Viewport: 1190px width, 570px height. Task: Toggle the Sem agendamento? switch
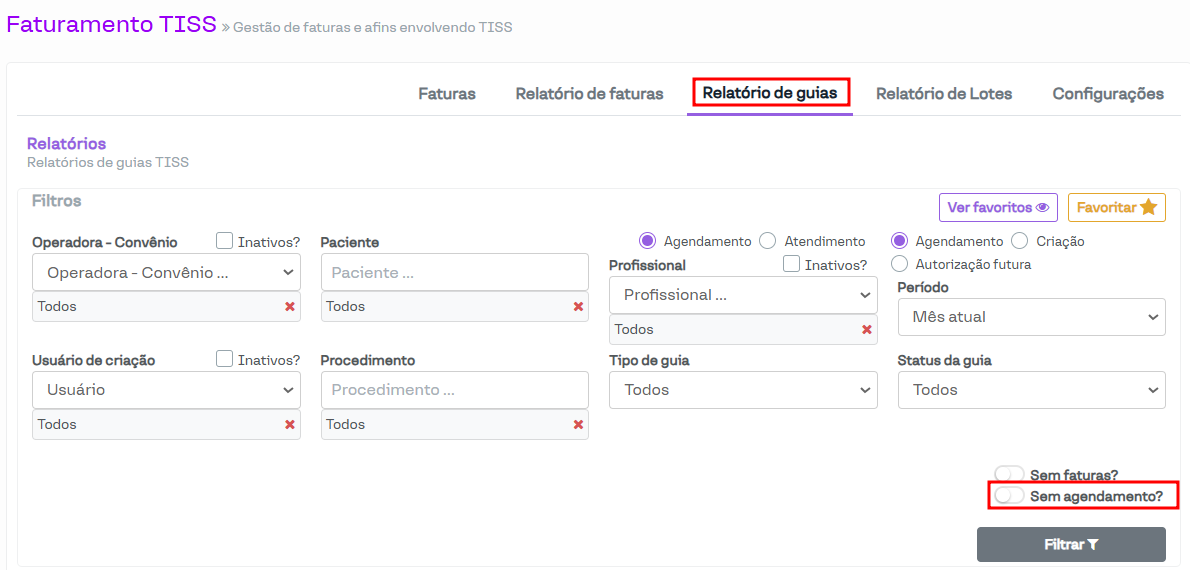click(1009, 496)
